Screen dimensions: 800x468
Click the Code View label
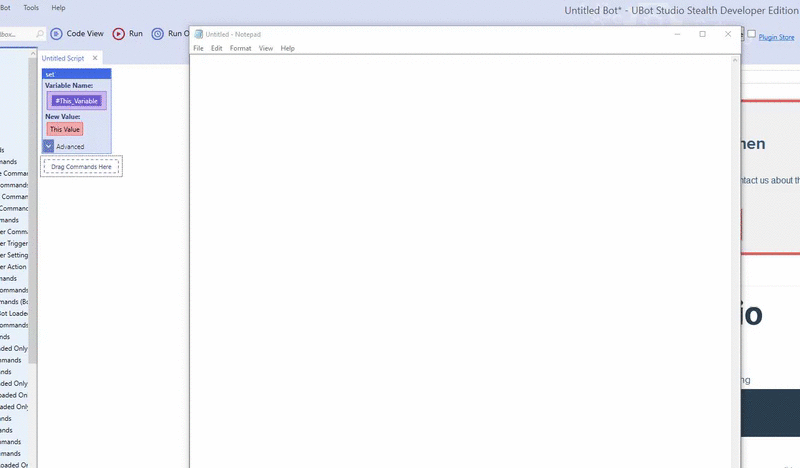tap(85, 34)
